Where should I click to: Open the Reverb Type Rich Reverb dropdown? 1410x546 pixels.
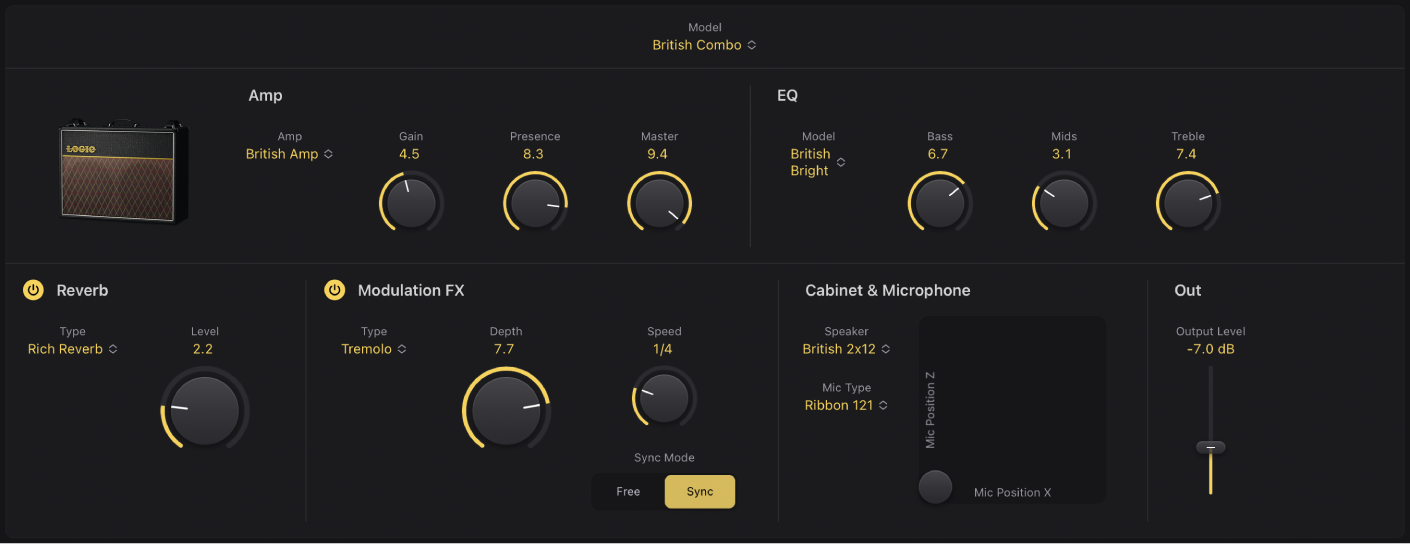(72, 349)
